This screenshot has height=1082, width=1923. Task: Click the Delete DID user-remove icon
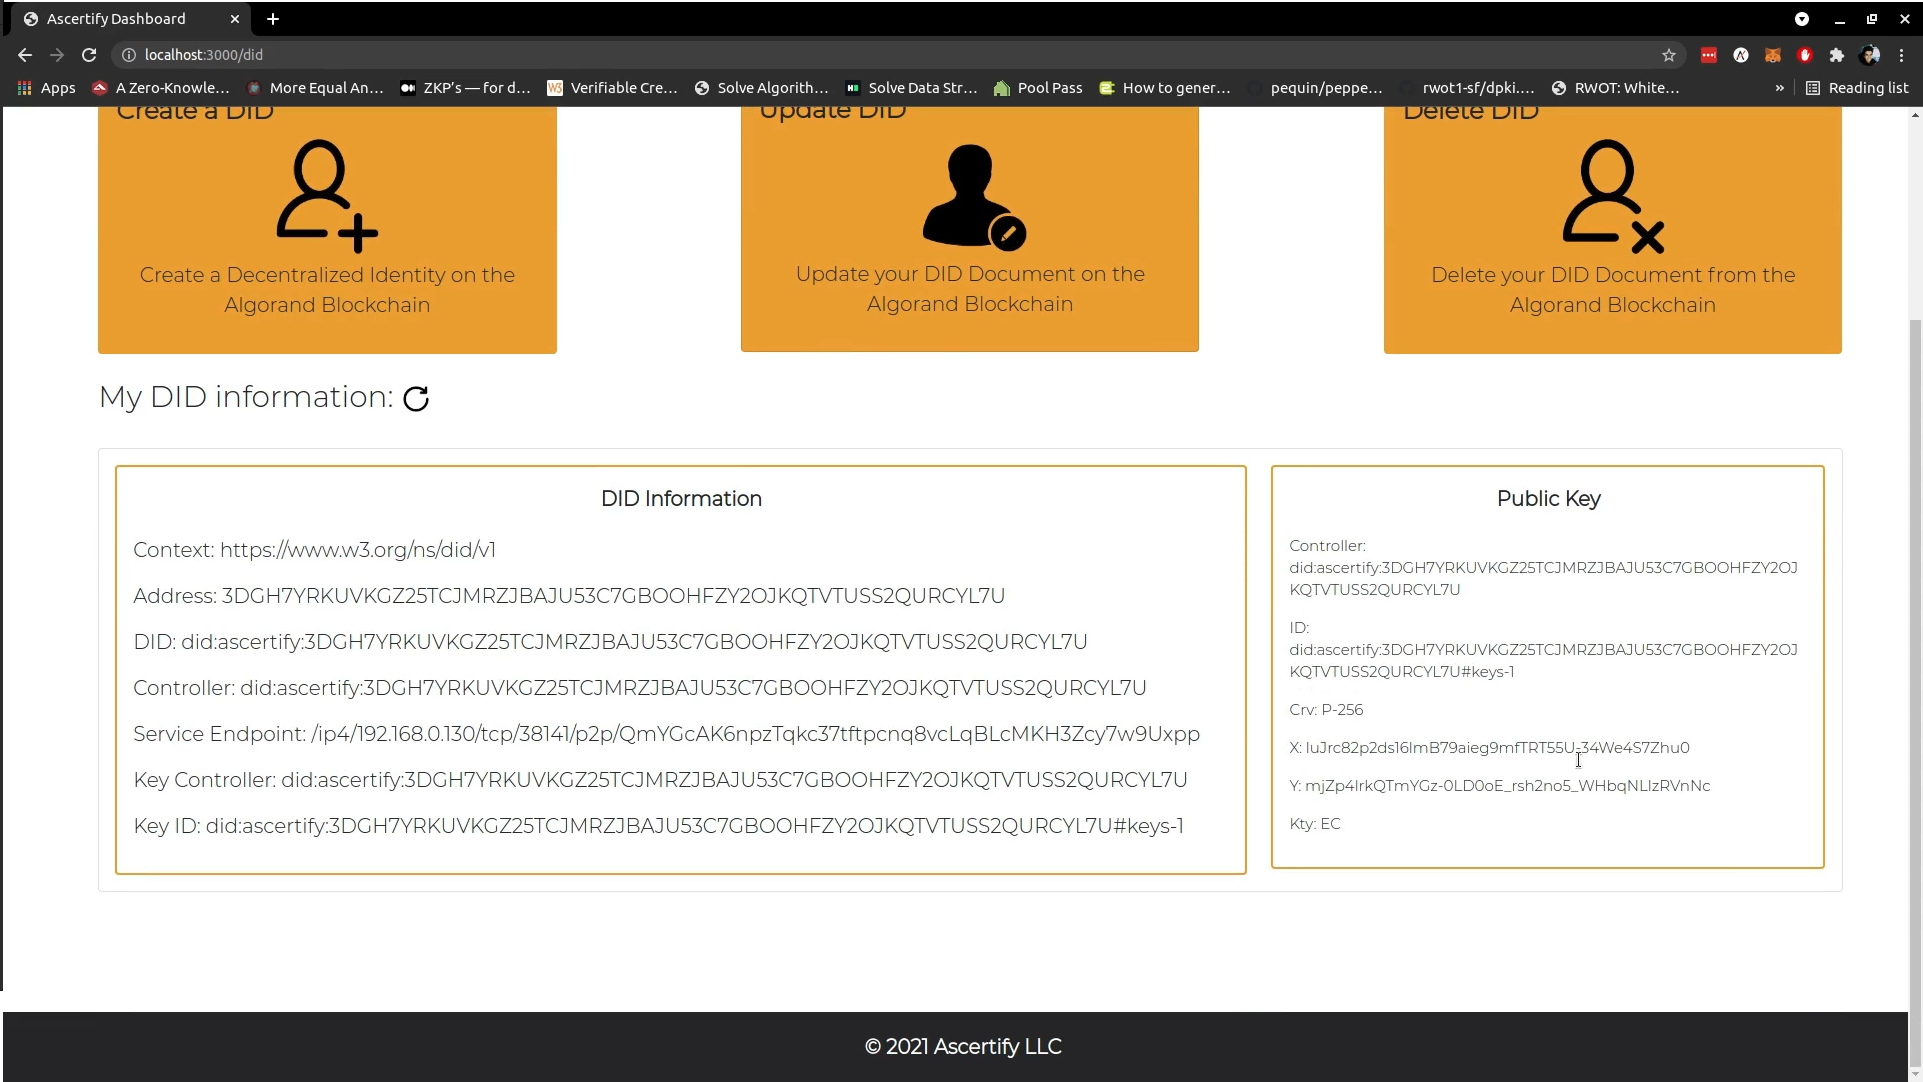pos(1612,196)
